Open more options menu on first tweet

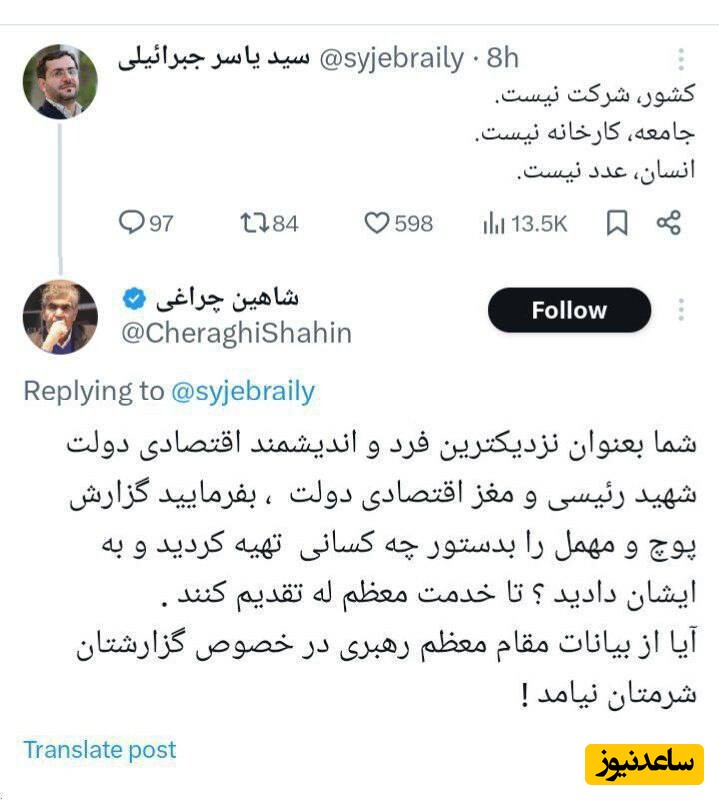tap(682, 58)
